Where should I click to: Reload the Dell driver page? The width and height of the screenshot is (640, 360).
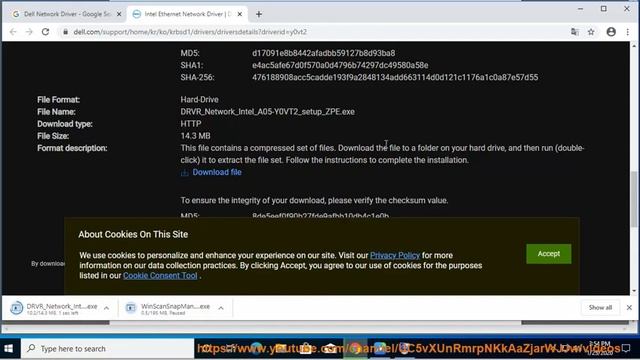[x=45, y=32]
